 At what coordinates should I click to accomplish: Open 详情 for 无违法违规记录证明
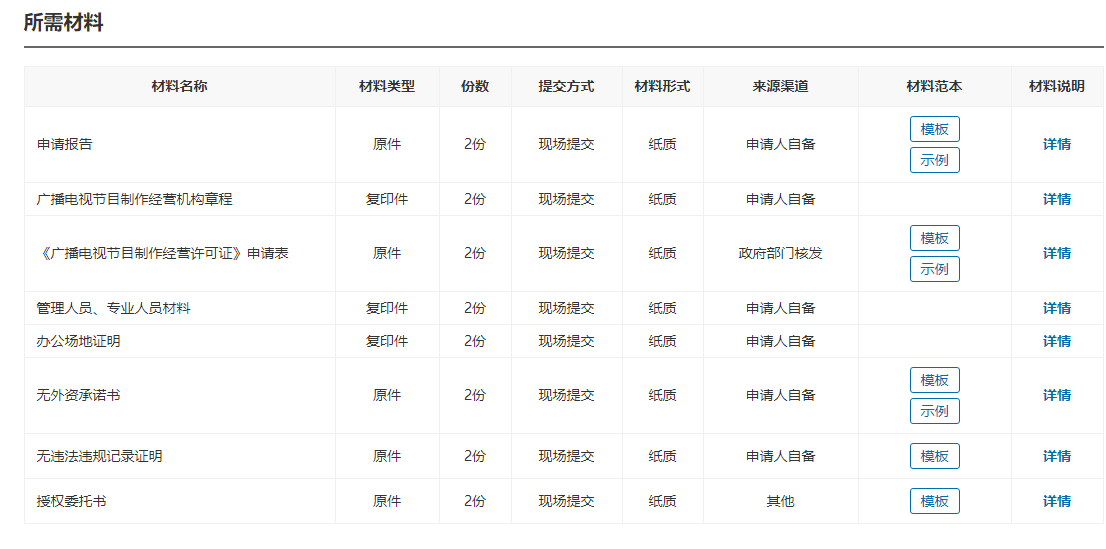(x=1056, y=456)
